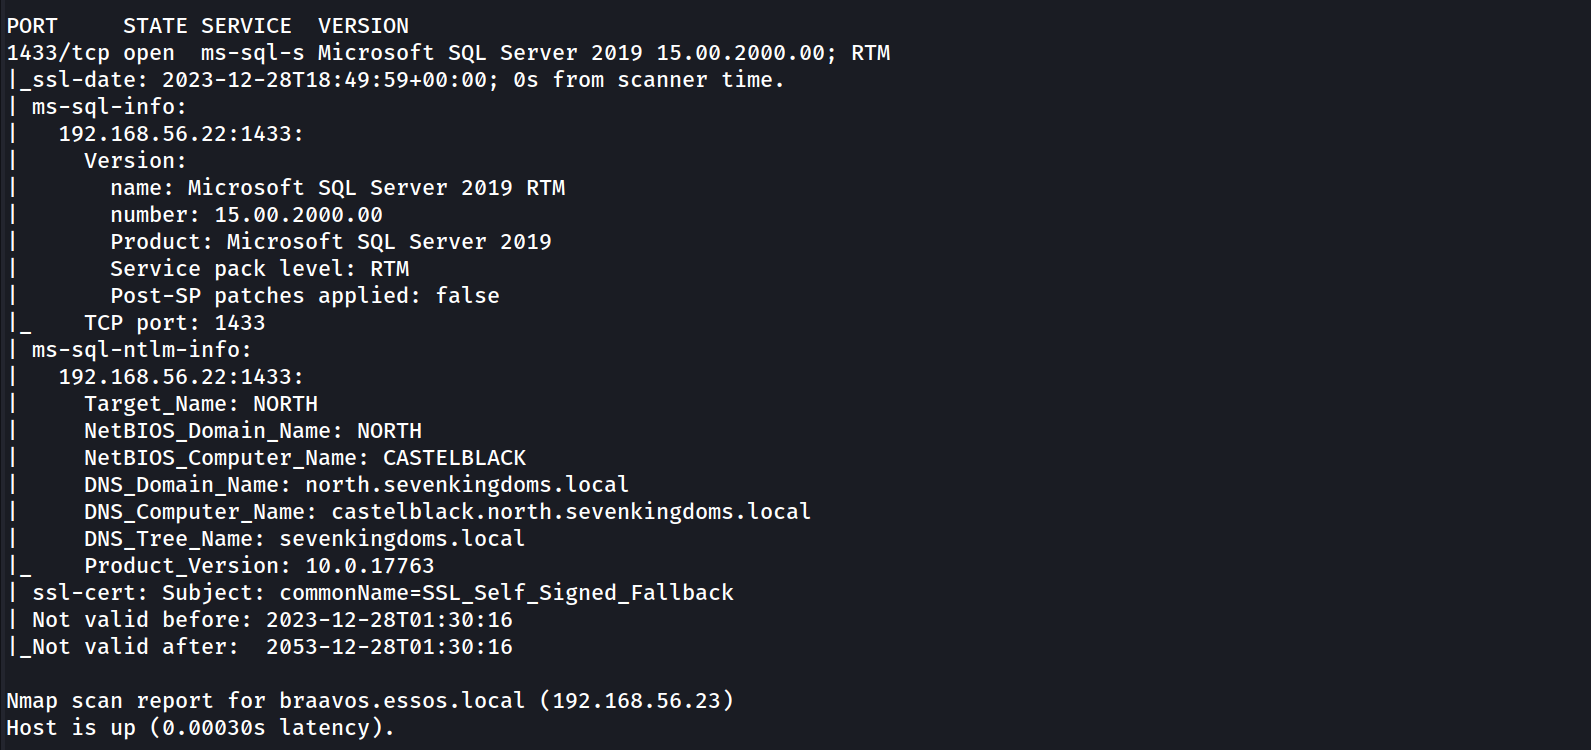1591x750 pixels.
Task: Click the SSL_Self_Signed_Fallback common name
Action: (578, 593)
